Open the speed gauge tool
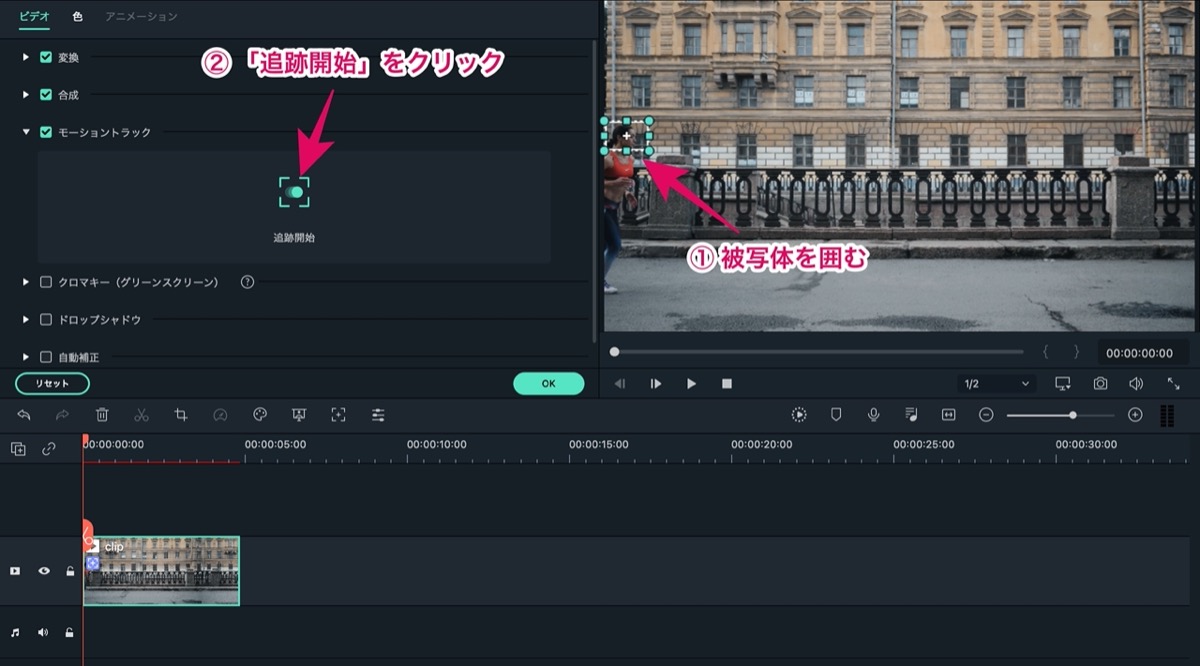The image size is (1200, 666). coord(220,415)
